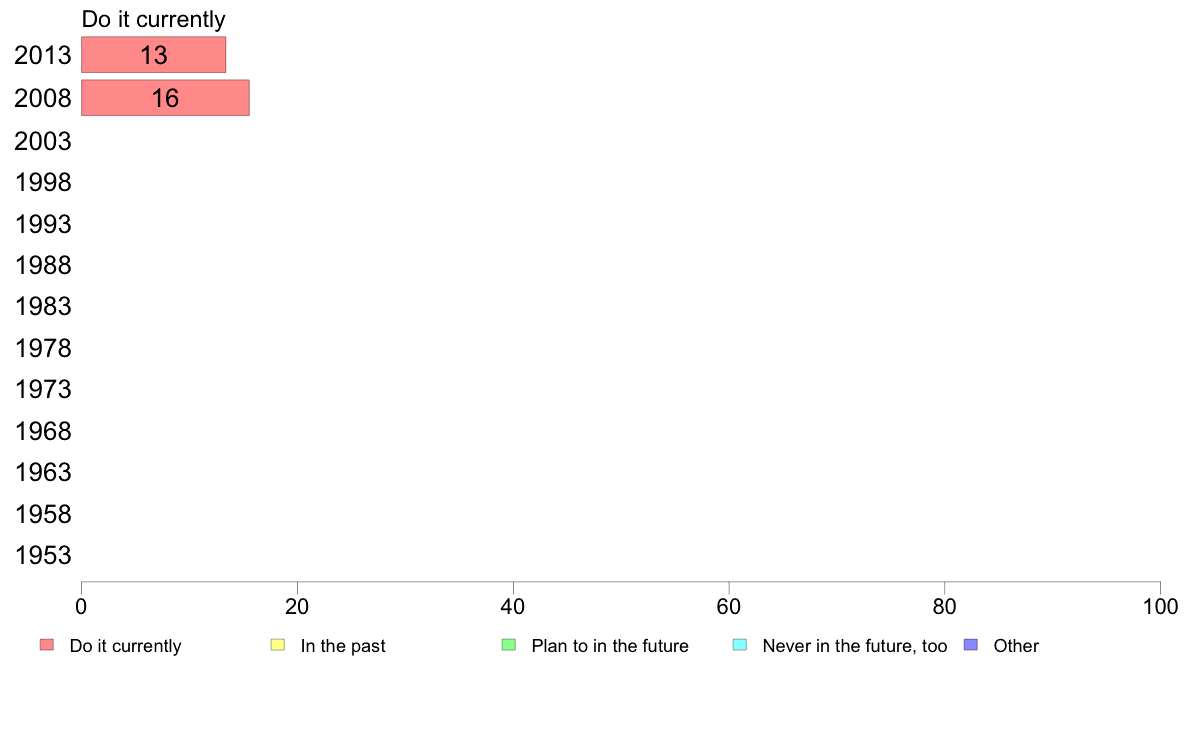Click the yellow 'In the past' legend swatch

278,645
